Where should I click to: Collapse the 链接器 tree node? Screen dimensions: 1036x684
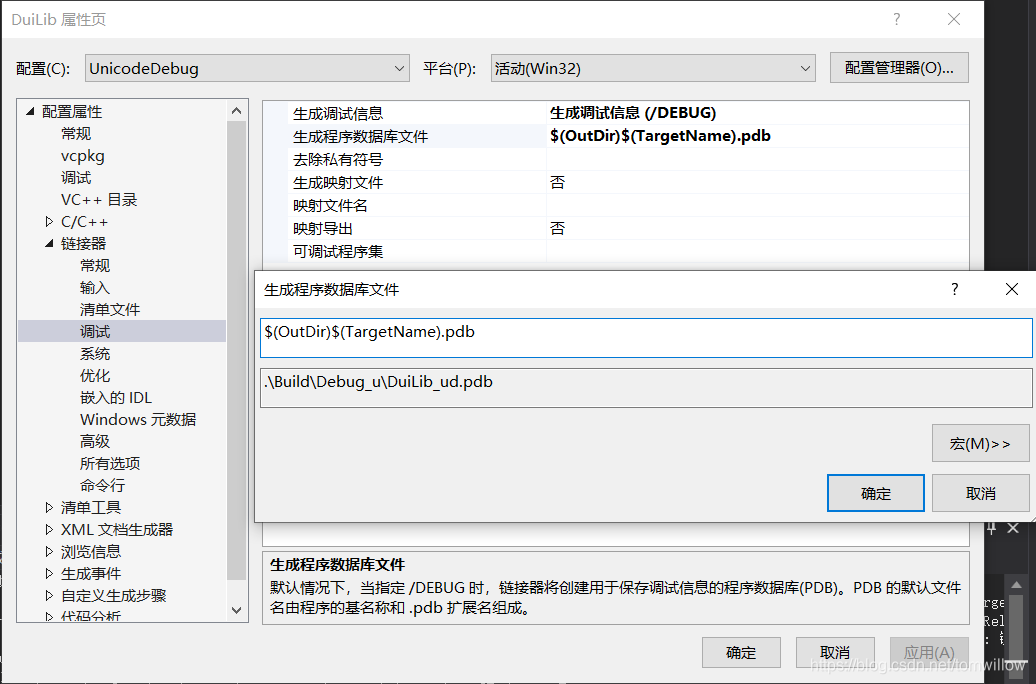tap(49, 243)
